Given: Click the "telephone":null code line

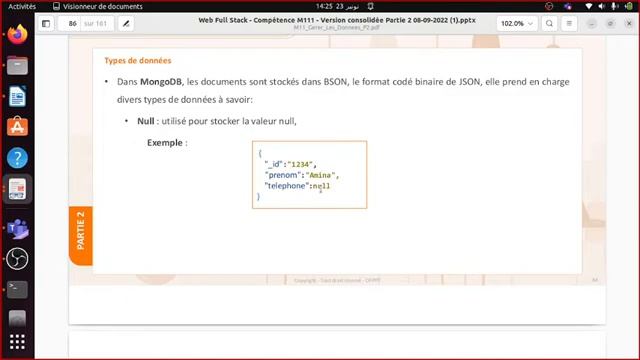Looking at the screenshot, I should tap(298, 186).
